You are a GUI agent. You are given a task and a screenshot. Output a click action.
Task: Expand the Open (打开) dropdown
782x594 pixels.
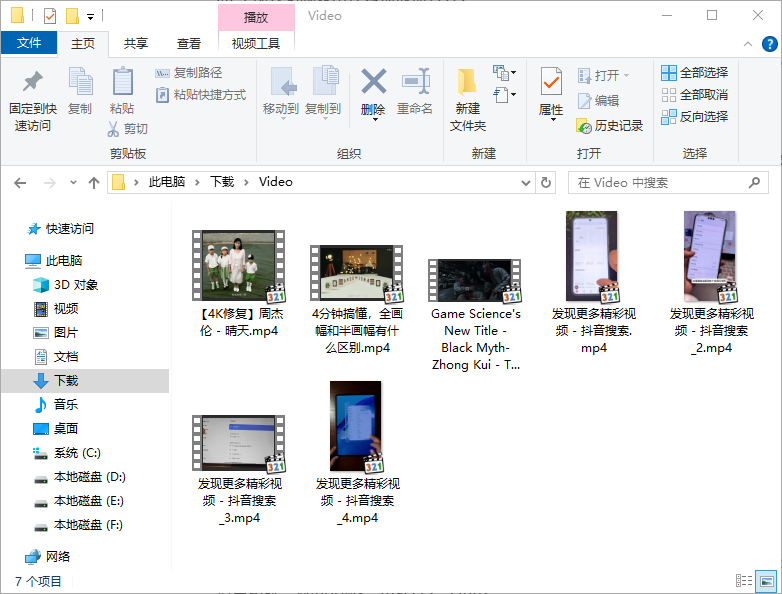tap(626, 76)
